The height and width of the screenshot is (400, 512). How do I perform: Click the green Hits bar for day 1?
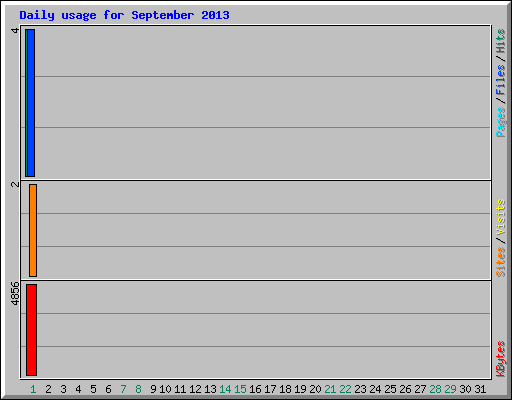(x=26, y=103)
